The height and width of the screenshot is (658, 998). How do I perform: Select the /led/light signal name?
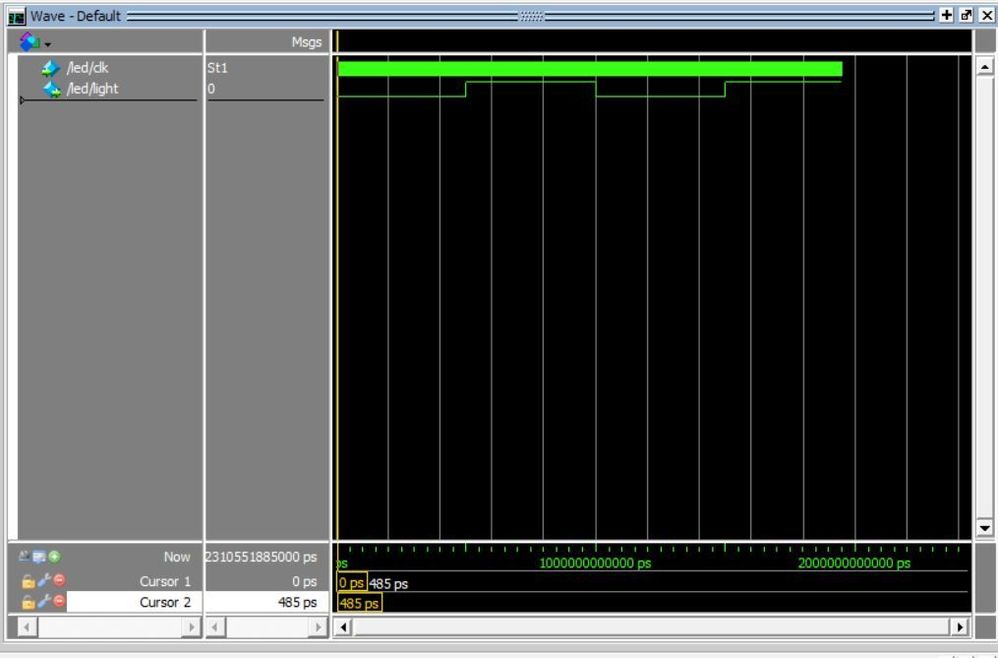point(92,88)
